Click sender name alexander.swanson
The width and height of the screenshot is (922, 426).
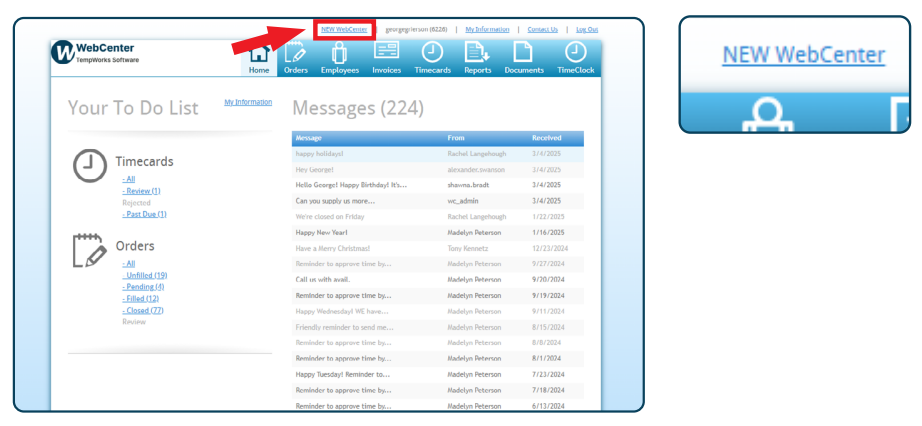point(476,169)
